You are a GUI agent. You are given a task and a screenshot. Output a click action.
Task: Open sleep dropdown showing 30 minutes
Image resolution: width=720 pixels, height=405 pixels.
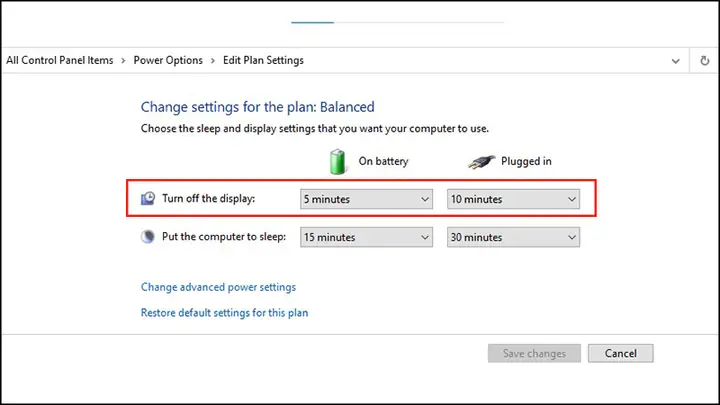click(513, 237)
